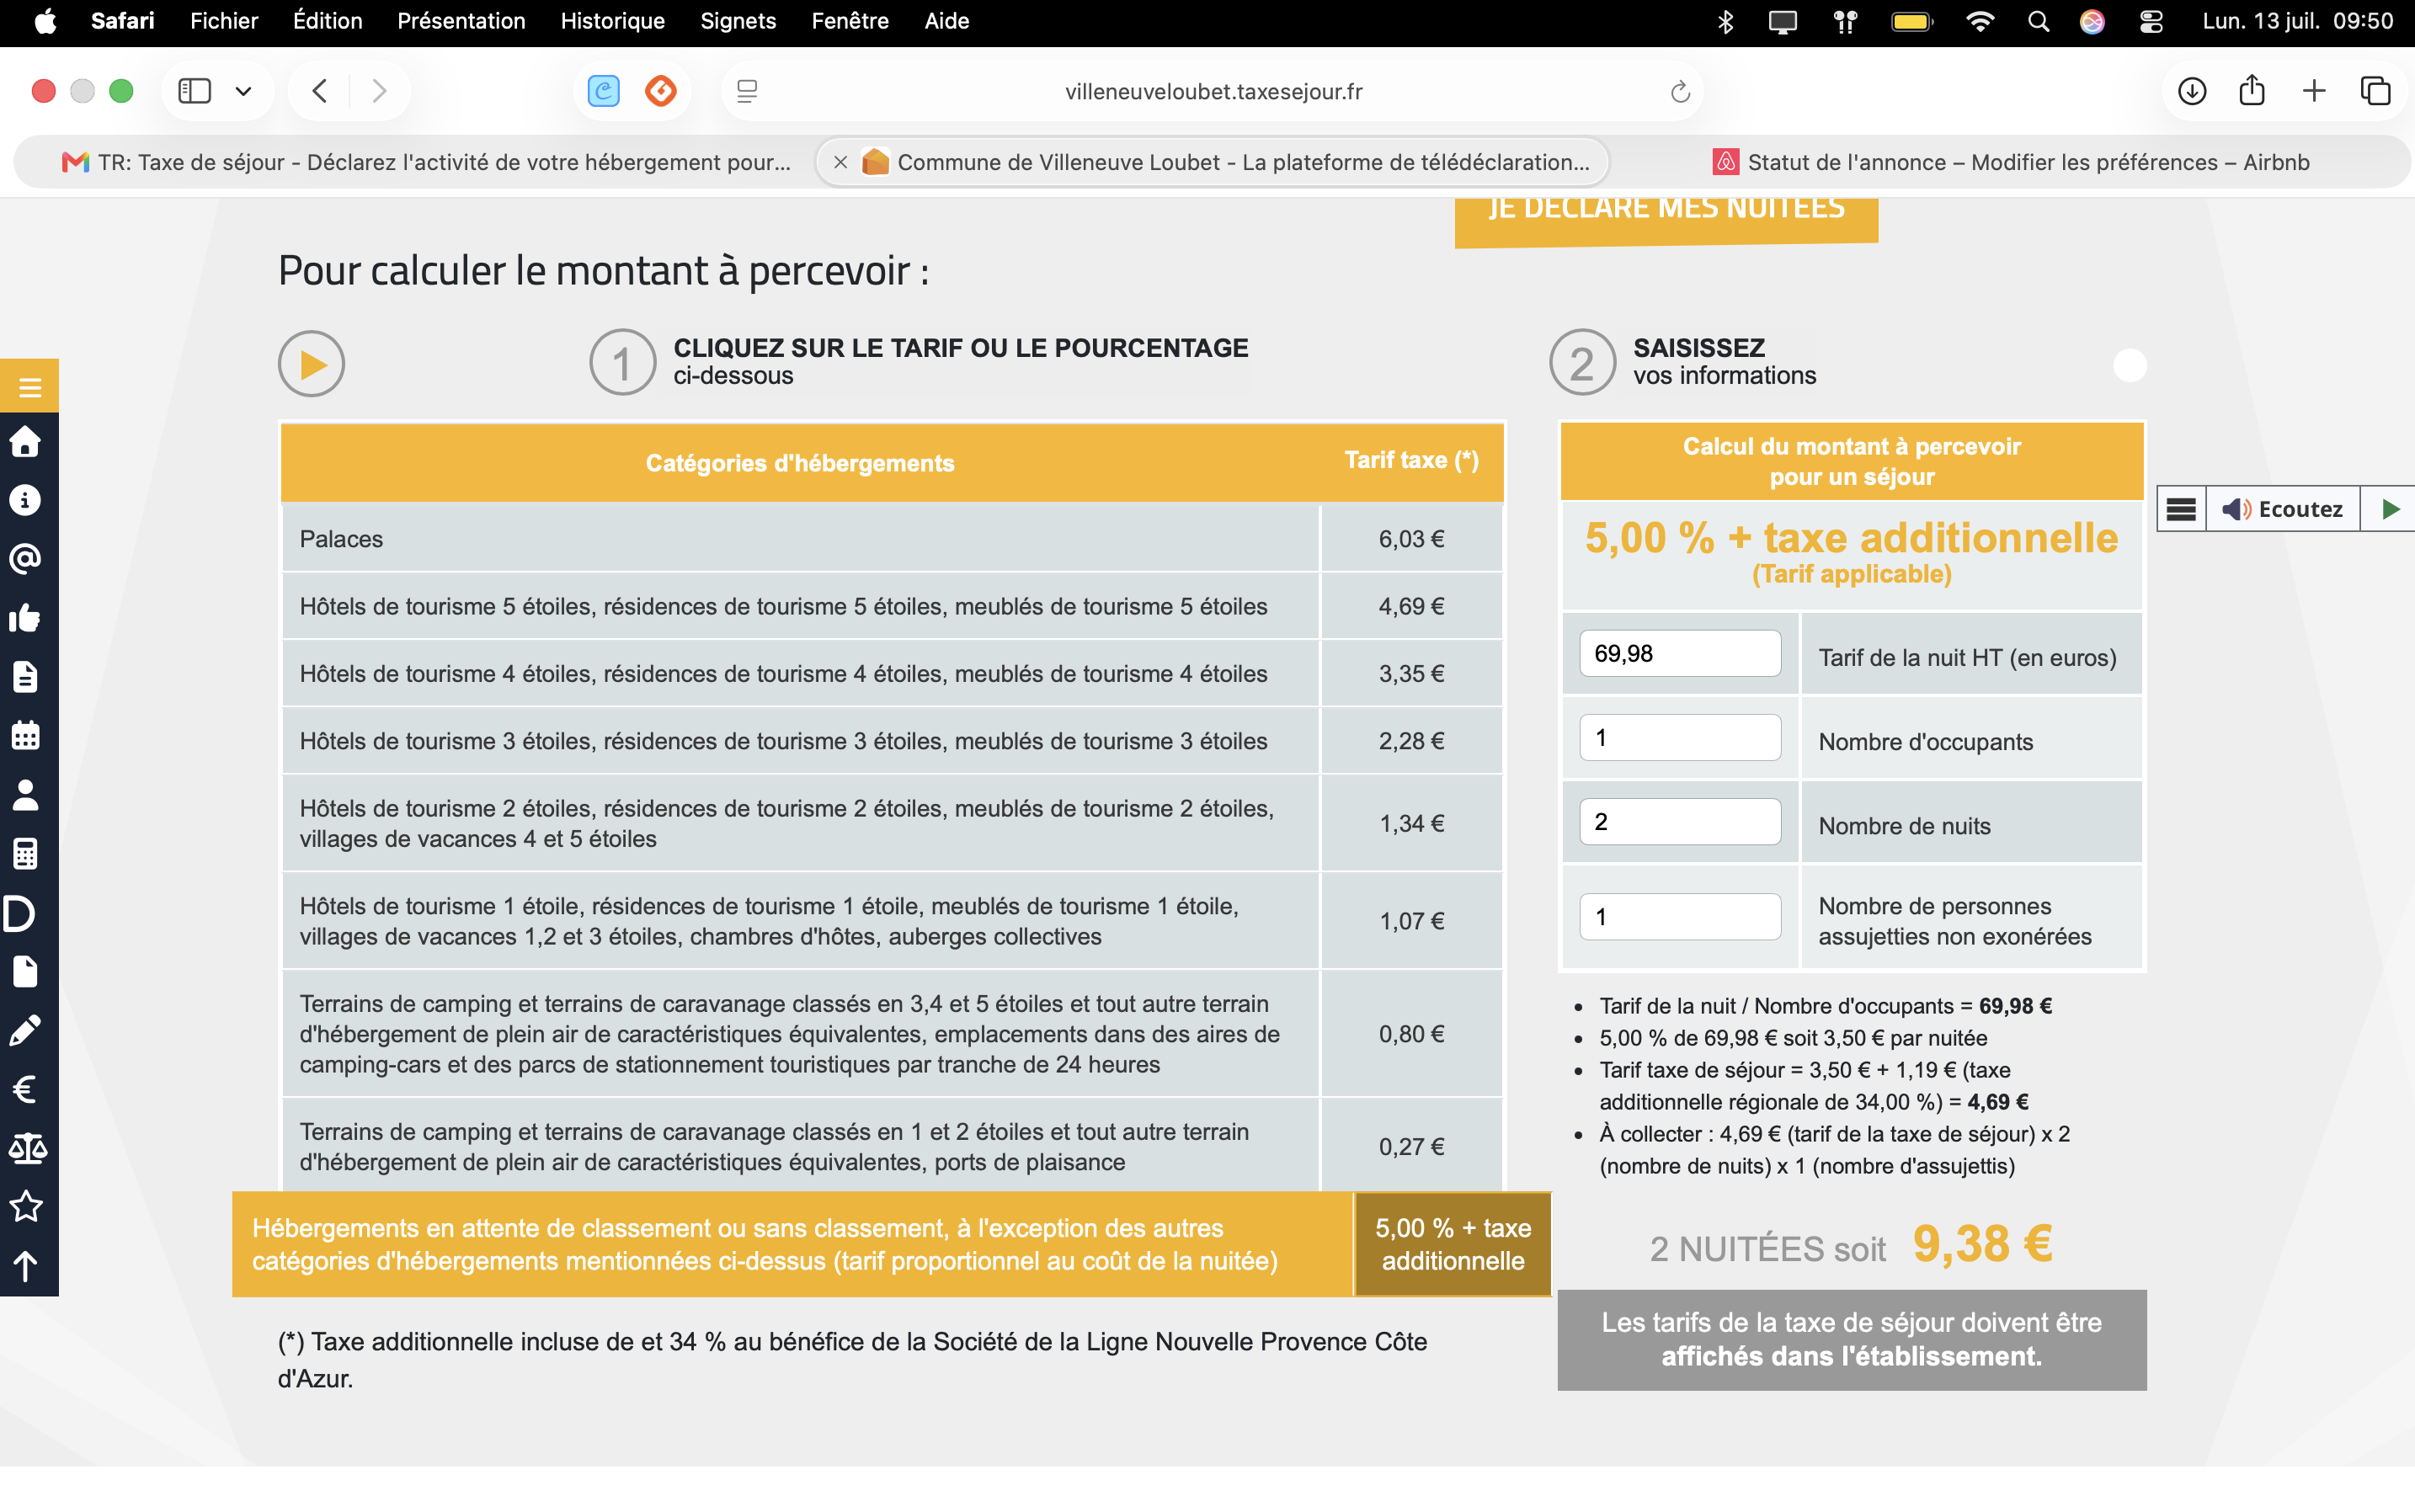Select the 0,27 € camping tariff
The width and height of the screenshot is (2415, 1512).
[x=1411, y=1146]
